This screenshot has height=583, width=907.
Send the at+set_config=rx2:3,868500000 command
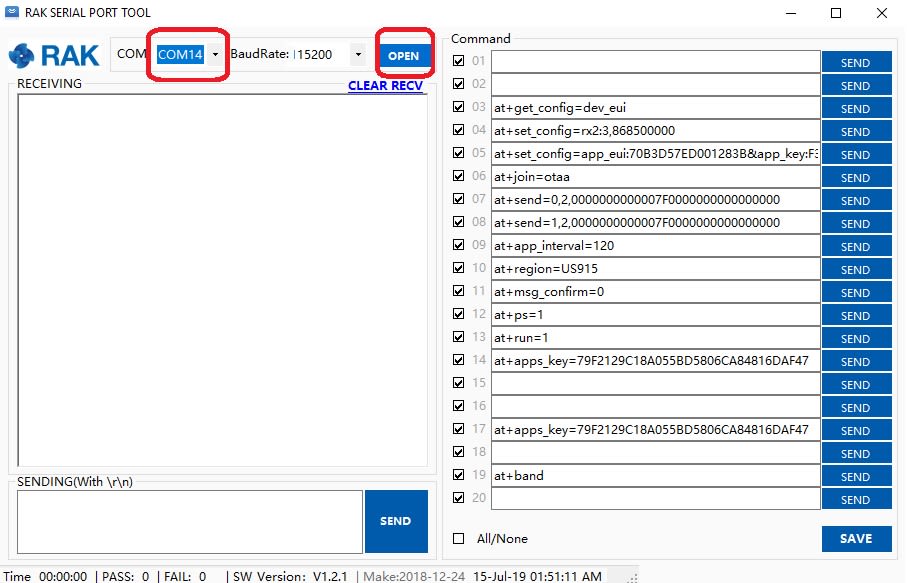pyautogui.click(x=856, y=132)
